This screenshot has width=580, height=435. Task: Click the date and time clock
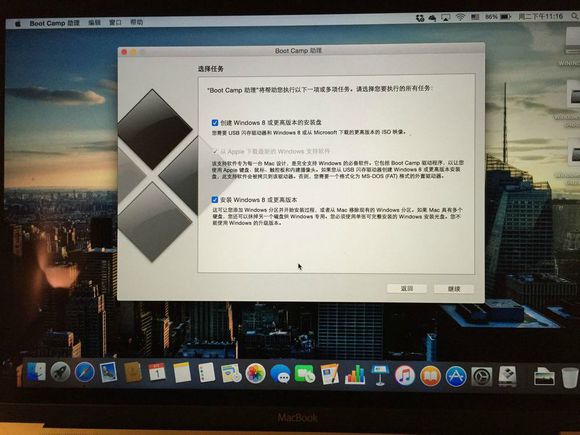[540, 16]
